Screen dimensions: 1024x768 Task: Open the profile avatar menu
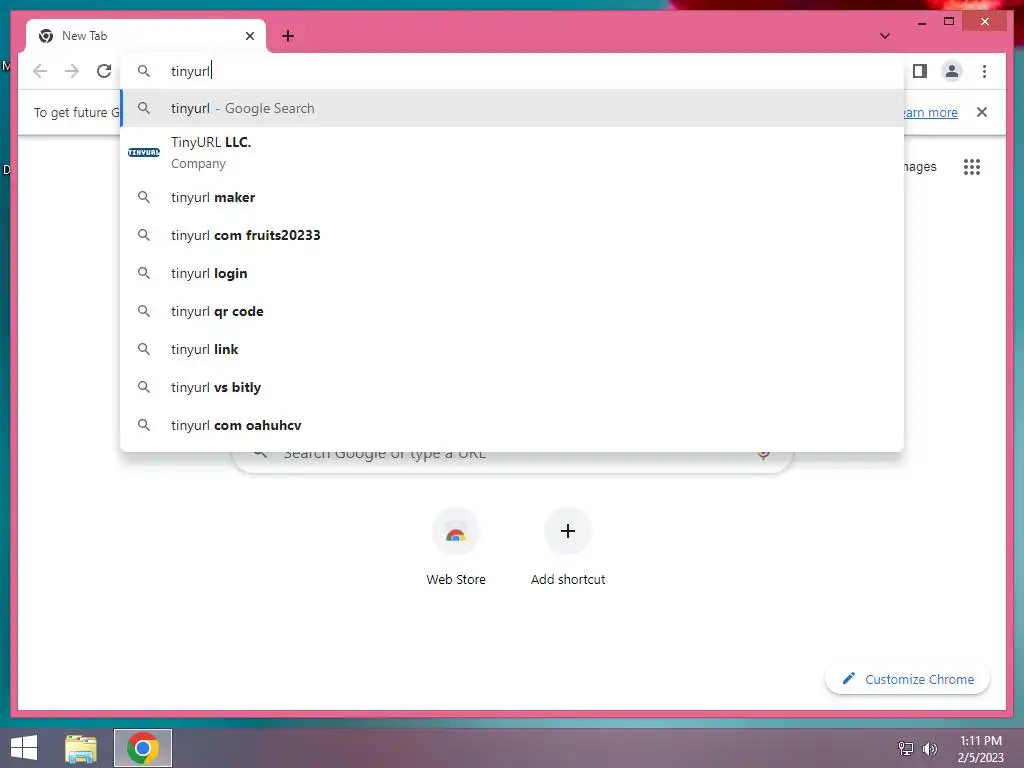tap(952, 71)
